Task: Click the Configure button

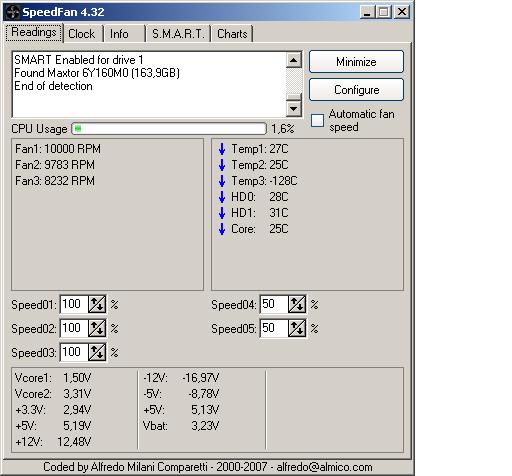Action: (356, 90)
